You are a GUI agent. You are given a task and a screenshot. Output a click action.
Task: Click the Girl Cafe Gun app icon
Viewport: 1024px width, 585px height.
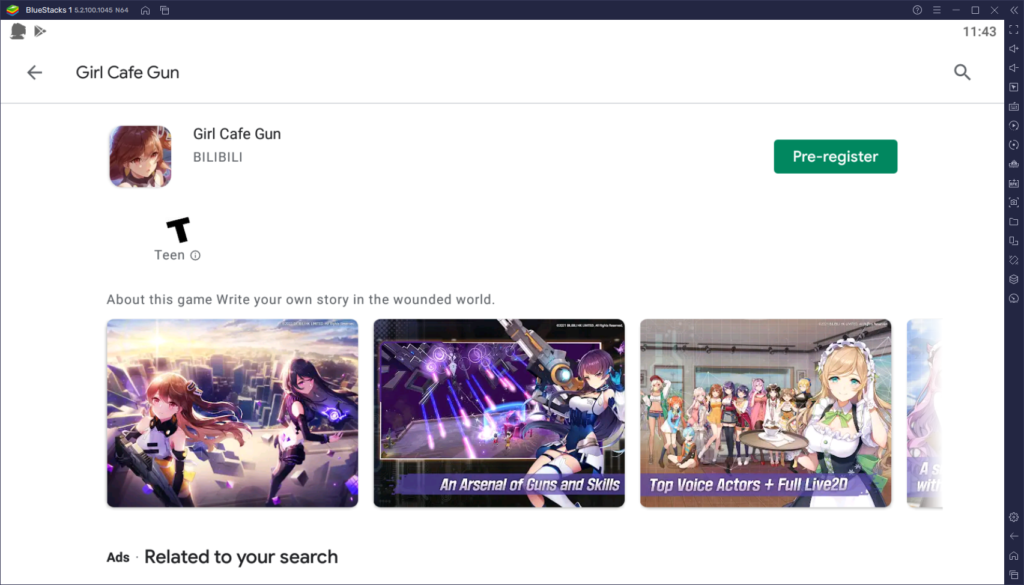click(x=139, y=156)
